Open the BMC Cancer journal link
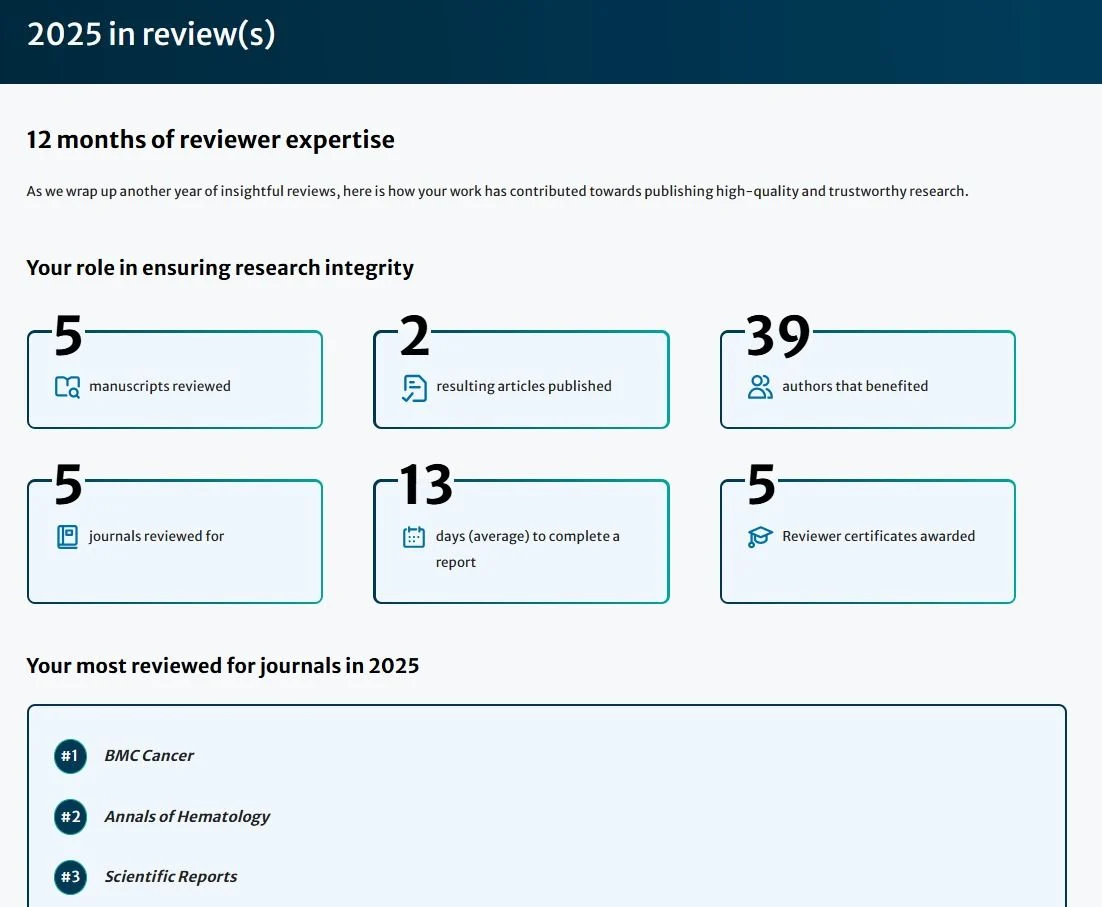Viewport: 1102px width, 907px height. click(149, 756)
